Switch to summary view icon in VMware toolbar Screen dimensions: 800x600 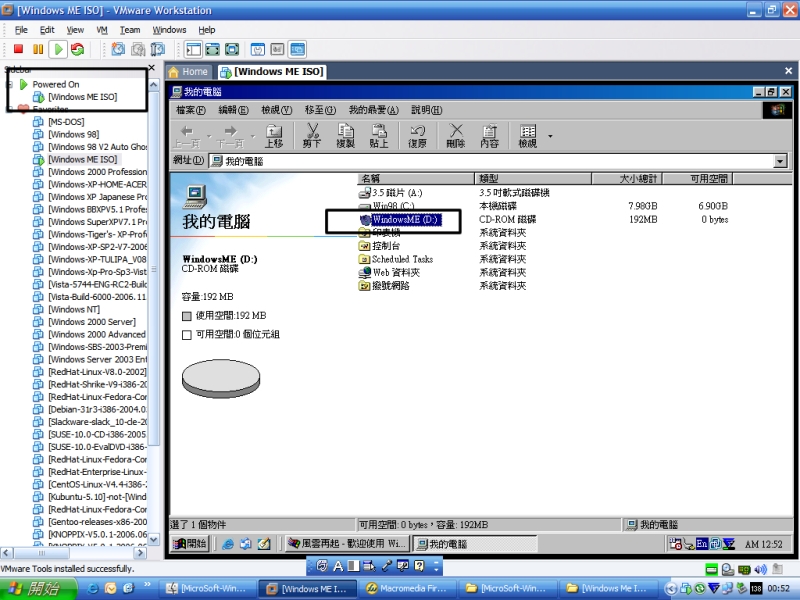click(258, 49)
